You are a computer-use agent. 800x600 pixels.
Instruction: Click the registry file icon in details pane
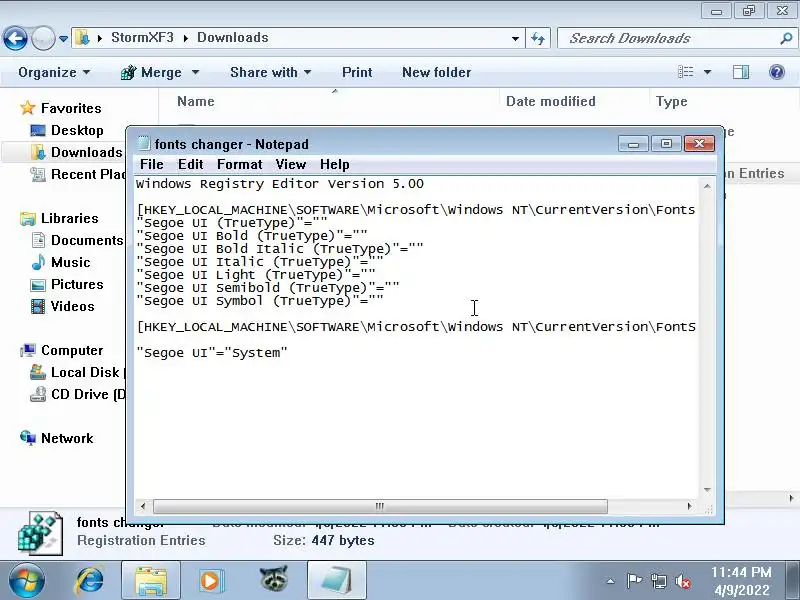tap(40, 534)
